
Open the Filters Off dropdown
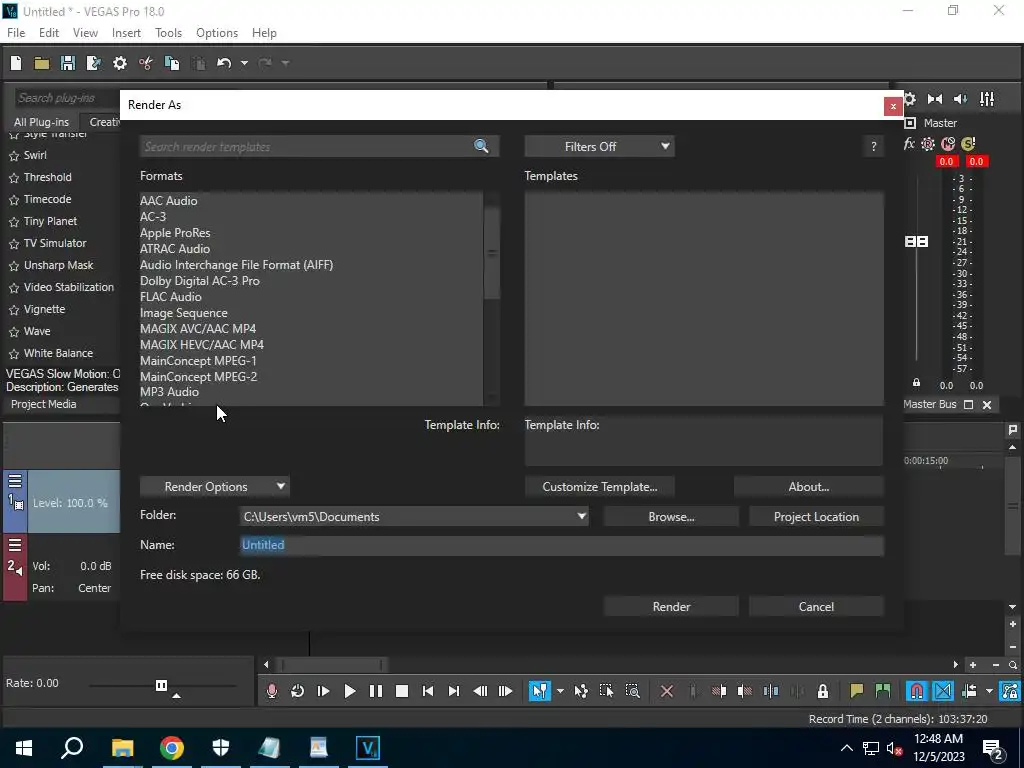click(x=600, y=146)
